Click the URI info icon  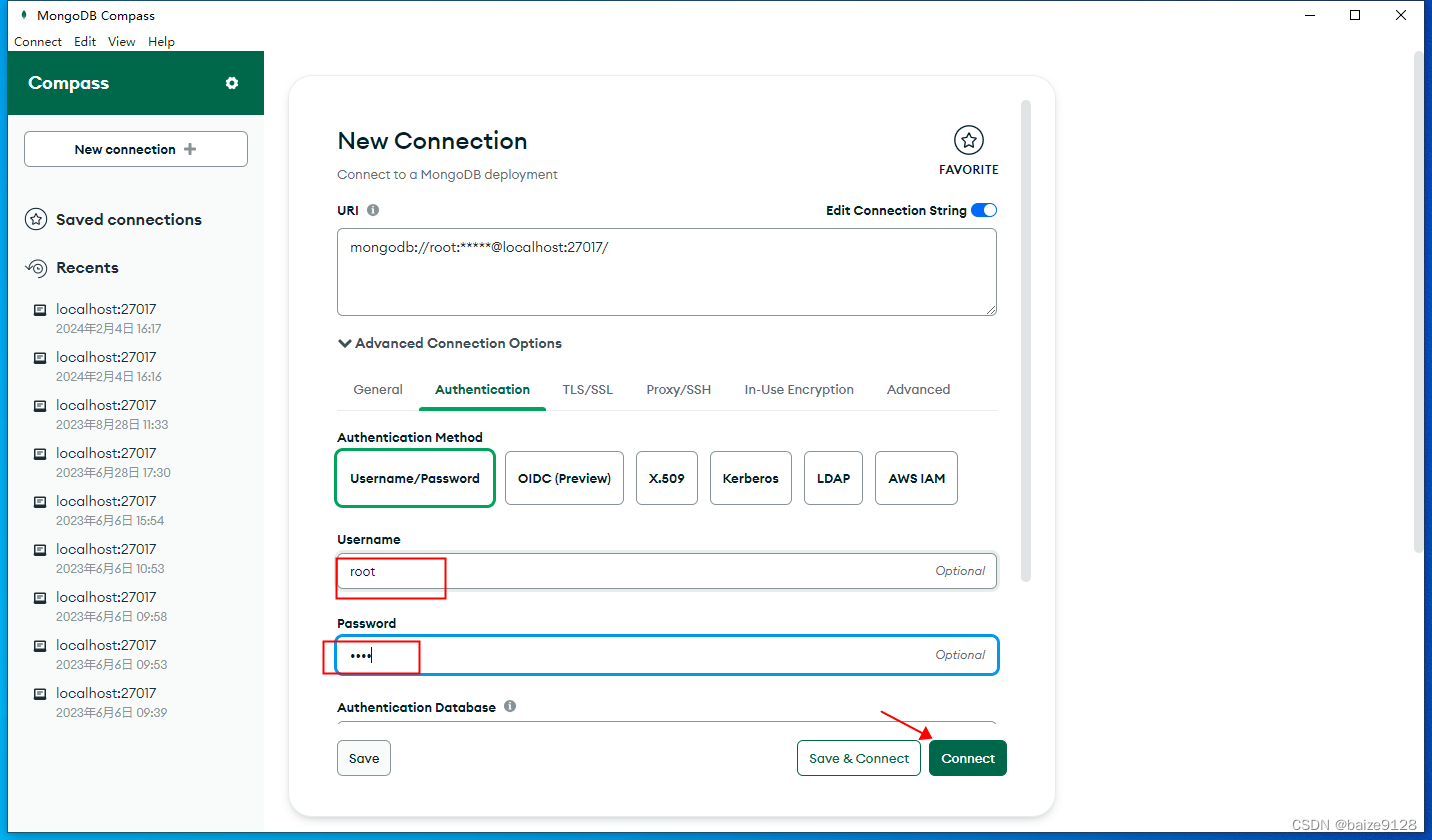point(373,210)
